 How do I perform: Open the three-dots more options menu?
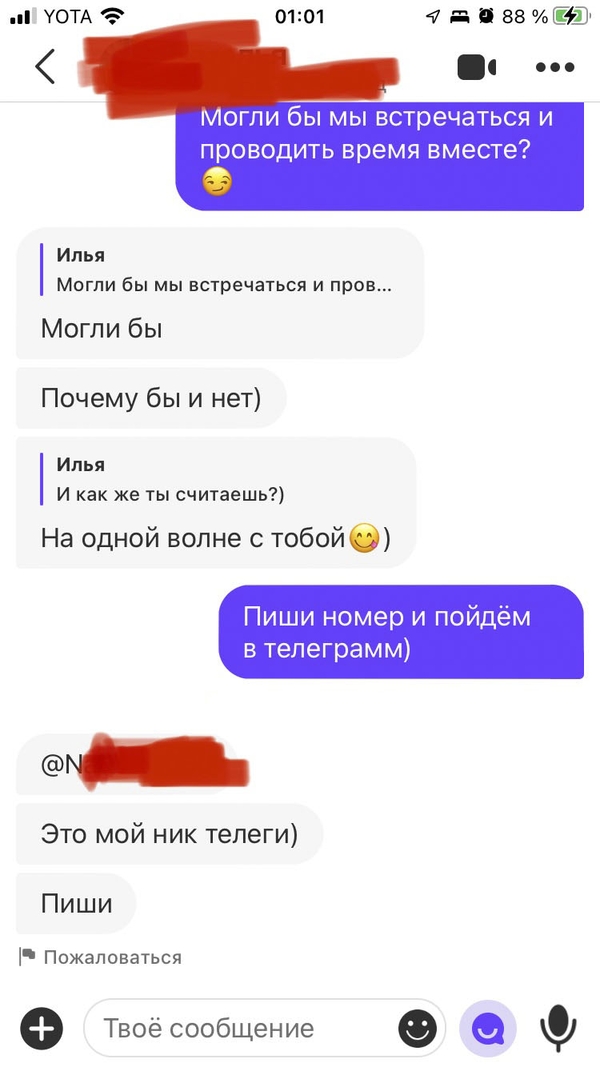[x=555, y=67]
